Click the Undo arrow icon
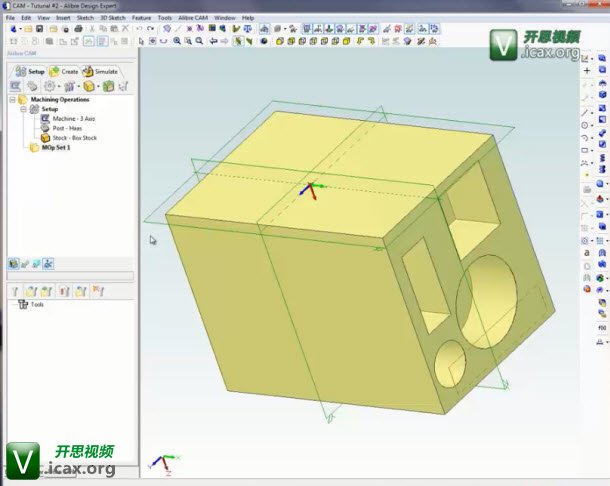This screenshot has width=610, height=486. (139, 29)
